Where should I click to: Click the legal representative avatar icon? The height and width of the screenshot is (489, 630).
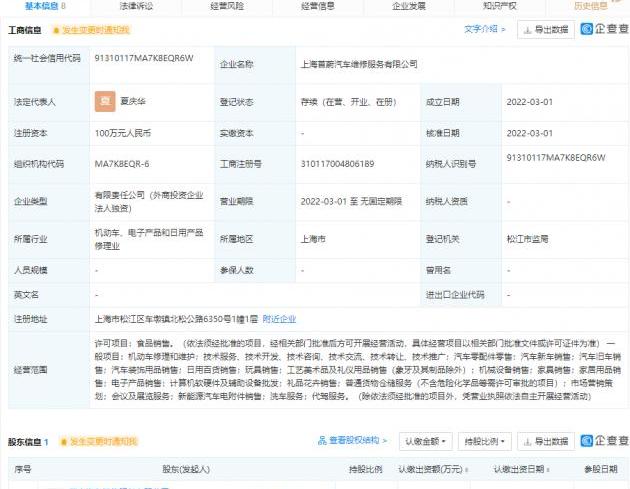pyautogui.click(x=105, y=101)
